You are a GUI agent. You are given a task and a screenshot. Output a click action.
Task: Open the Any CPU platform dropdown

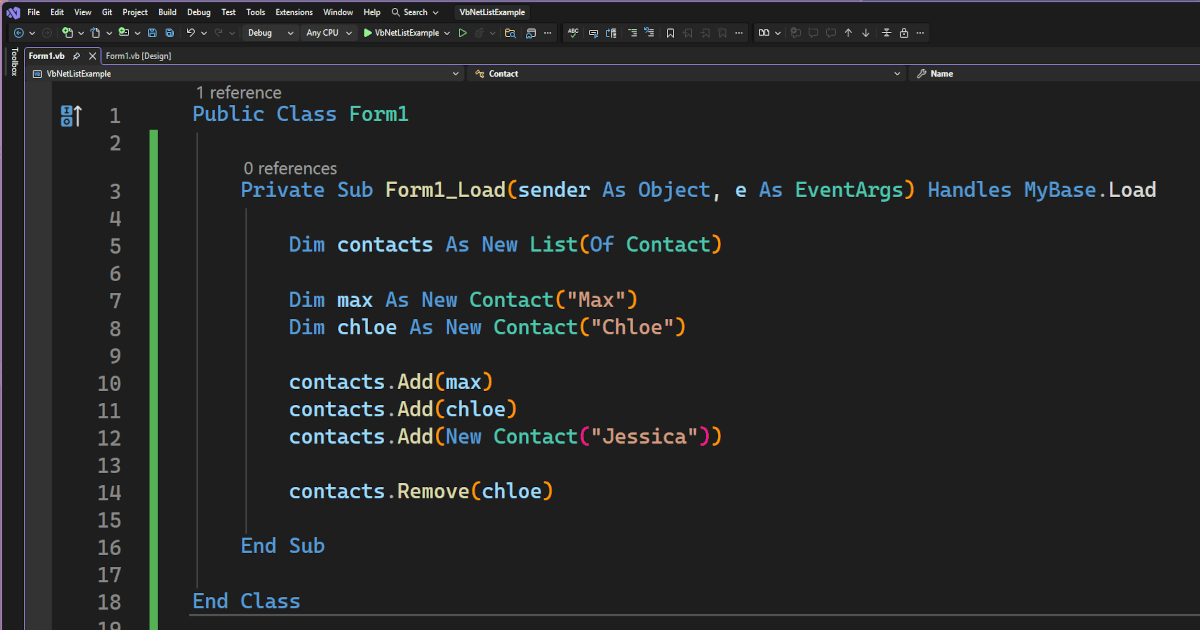pyautogui.click(x=324, y=33)
